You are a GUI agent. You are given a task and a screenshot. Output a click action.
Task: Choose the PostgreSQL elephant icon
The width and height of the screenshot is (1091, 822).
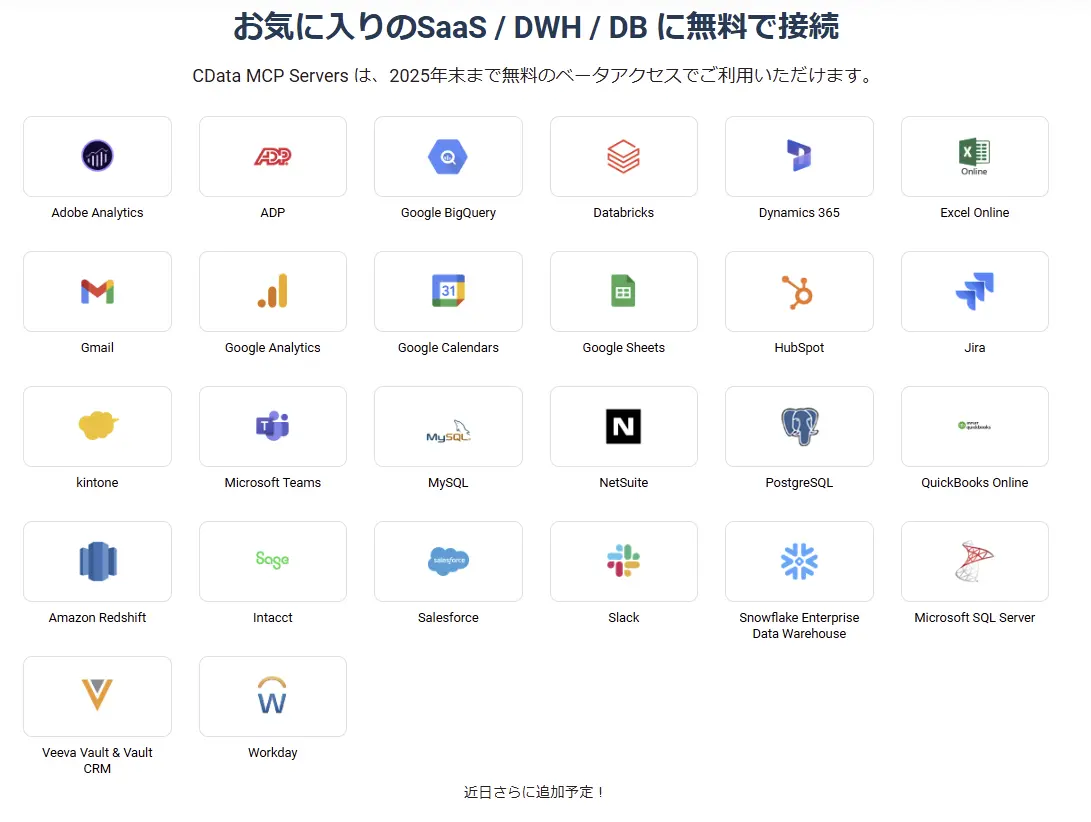click(x=799, y=426)
